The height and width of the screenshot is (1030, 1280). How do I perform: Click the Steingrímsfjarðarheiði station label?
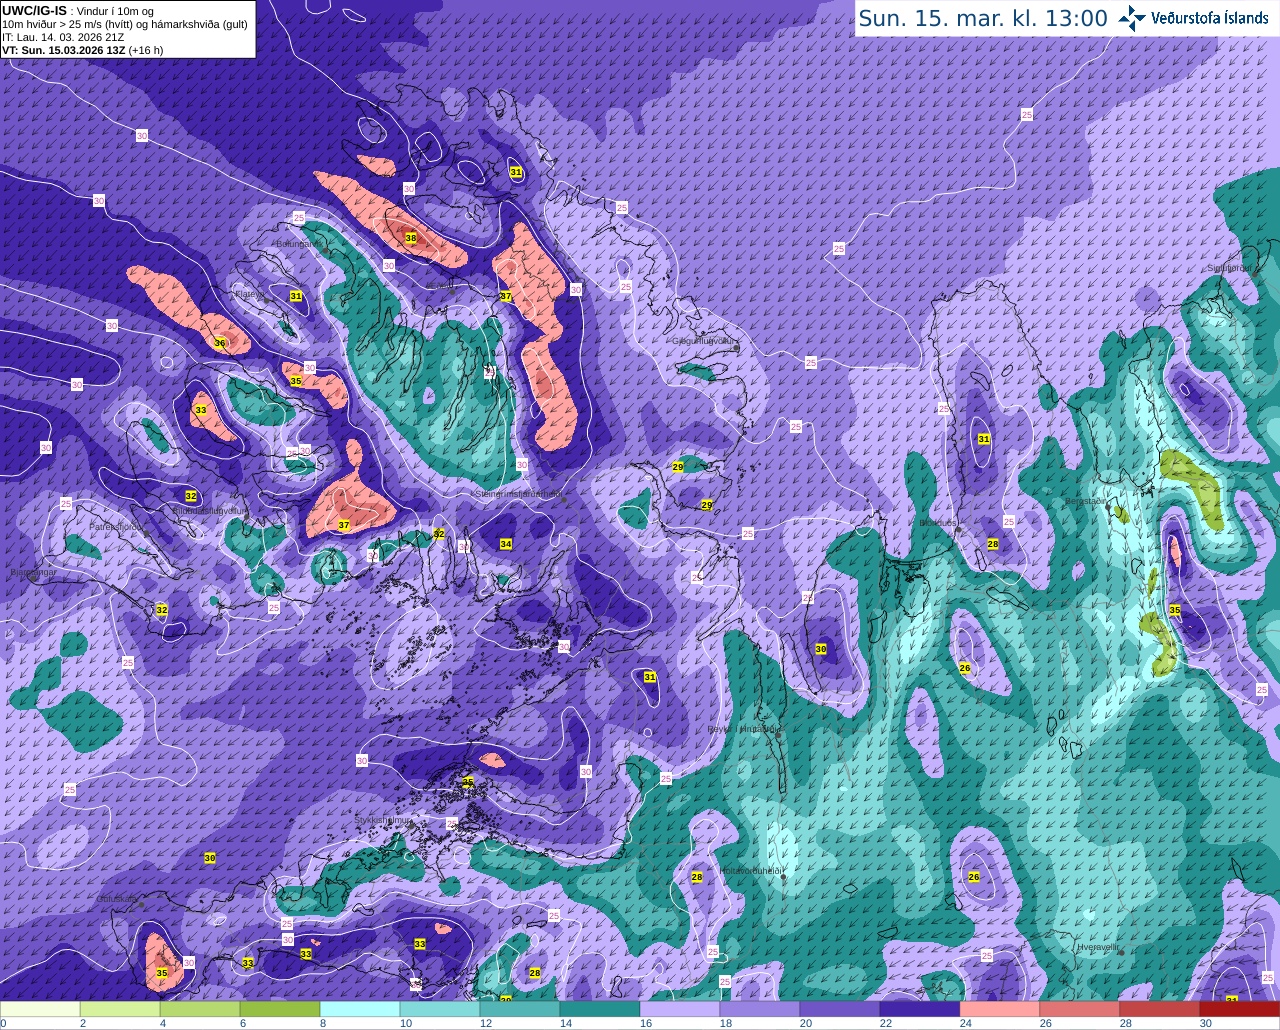(x=517, y=493)
